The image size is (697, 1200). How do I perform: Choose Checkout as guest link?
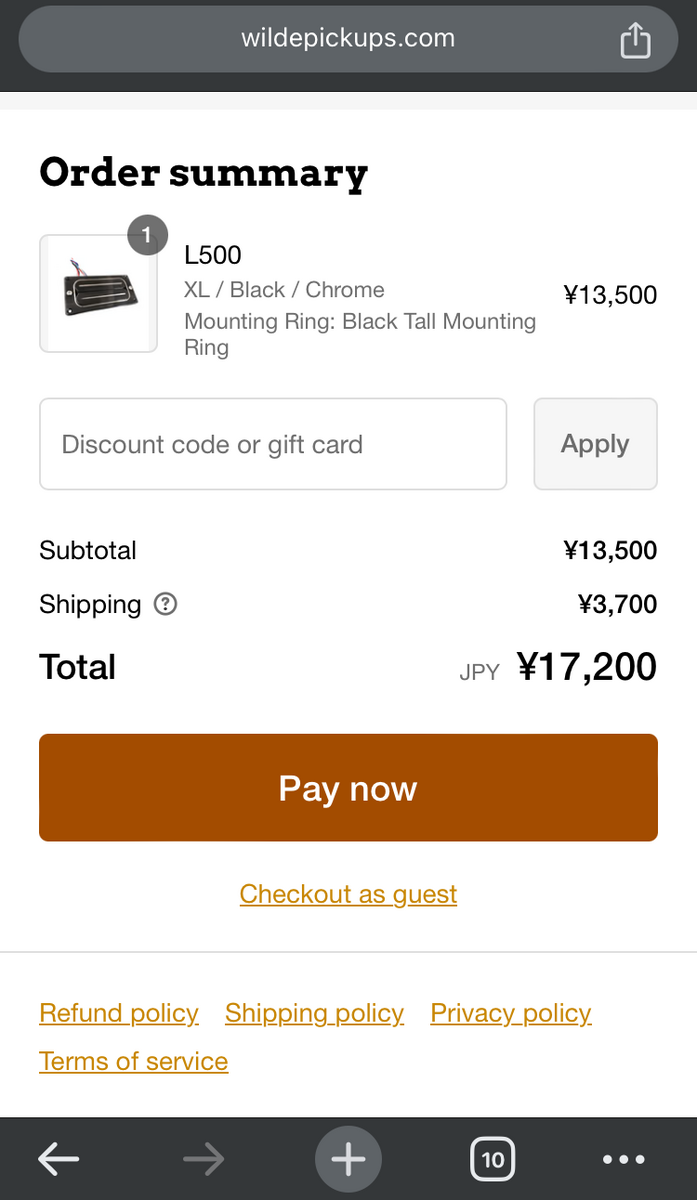pyautogui.click(x=348, y=894)
